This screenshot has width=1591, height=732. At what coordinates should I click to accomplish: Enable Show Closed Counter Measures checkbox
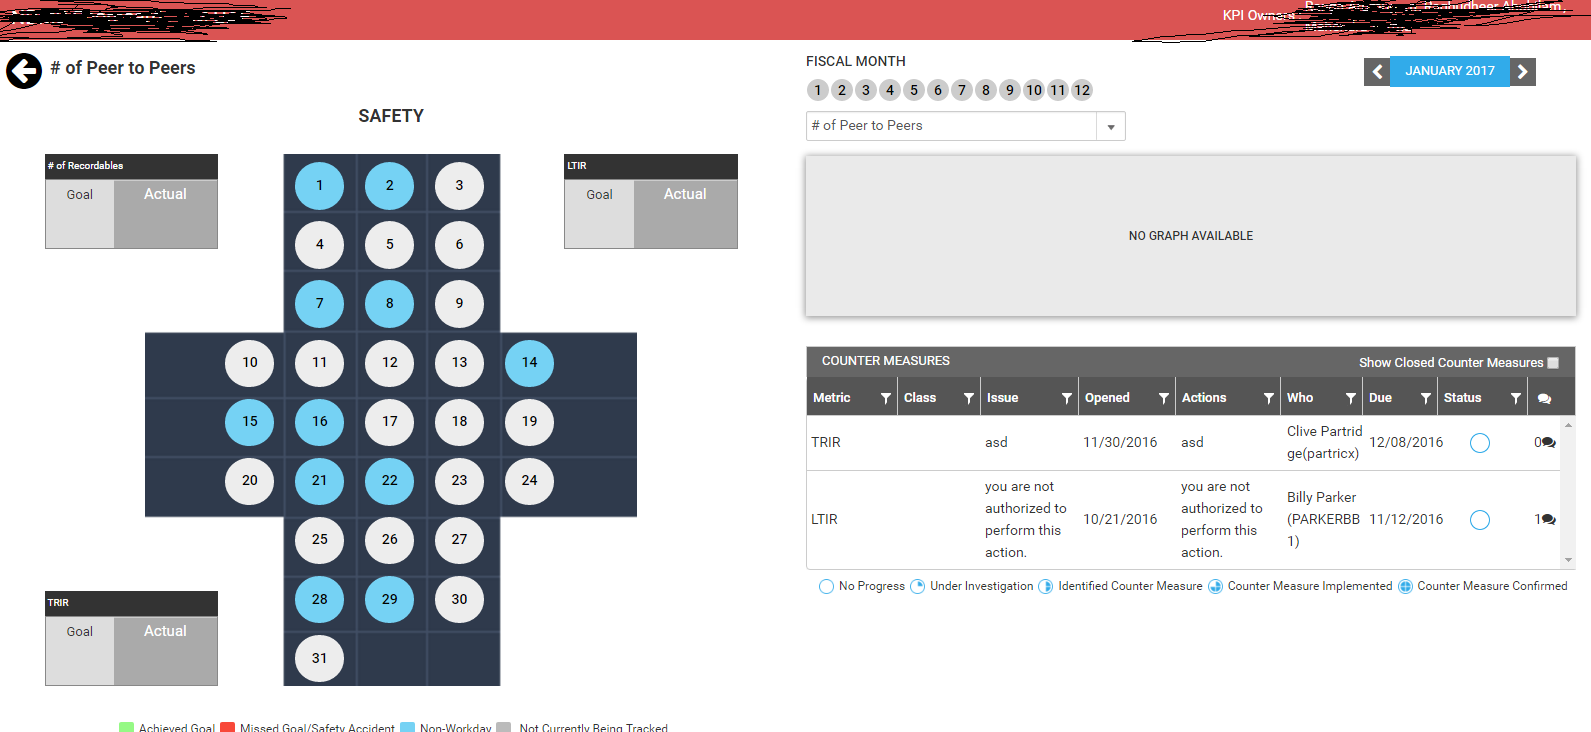click(1553, 363)
